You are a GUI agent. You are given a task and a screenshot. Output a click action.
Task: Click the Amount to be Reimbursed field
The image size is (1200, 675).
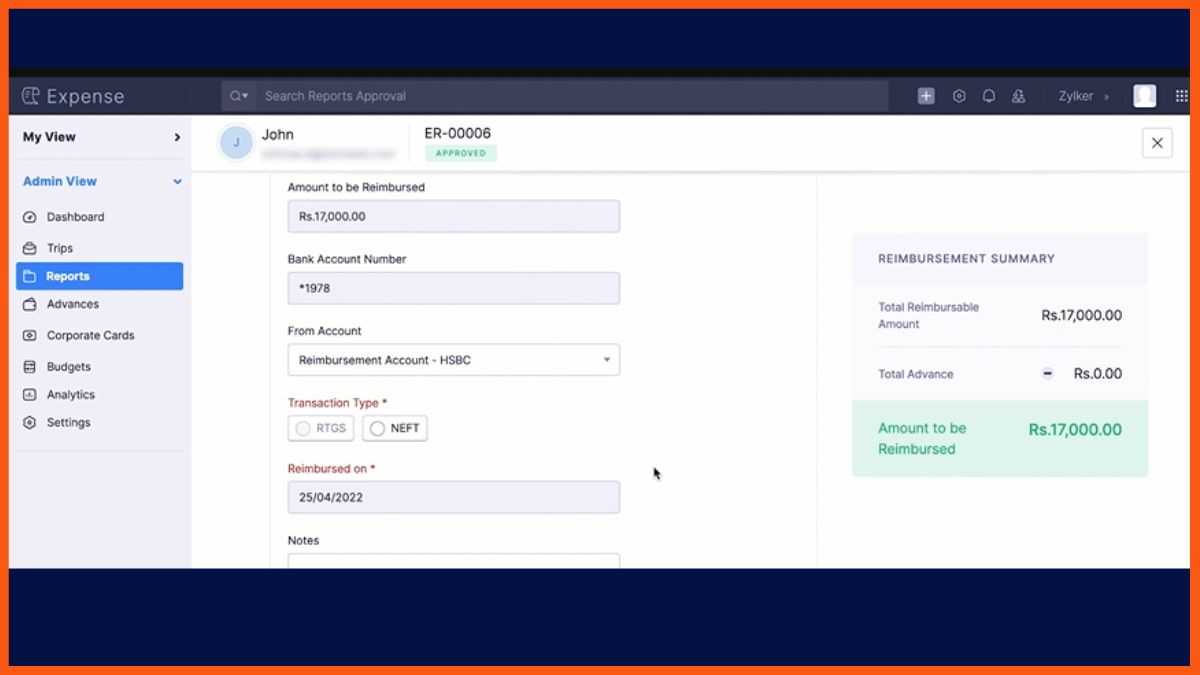(454, 216)
